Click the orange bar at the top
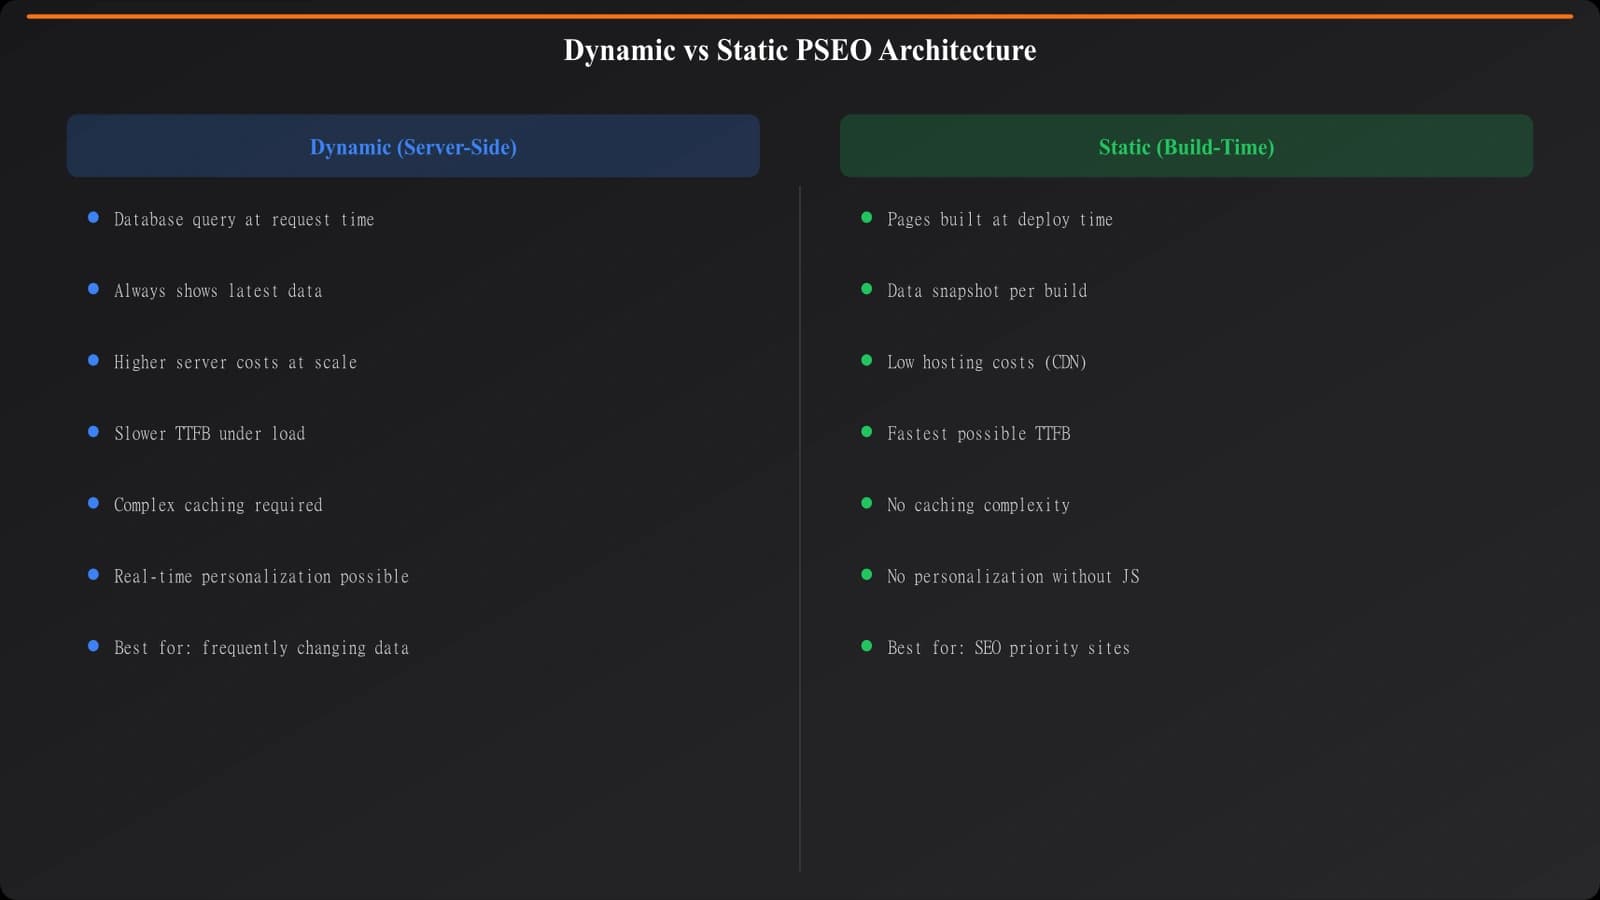The height and width of the screenshot is (900, 1600). [800, 12]
